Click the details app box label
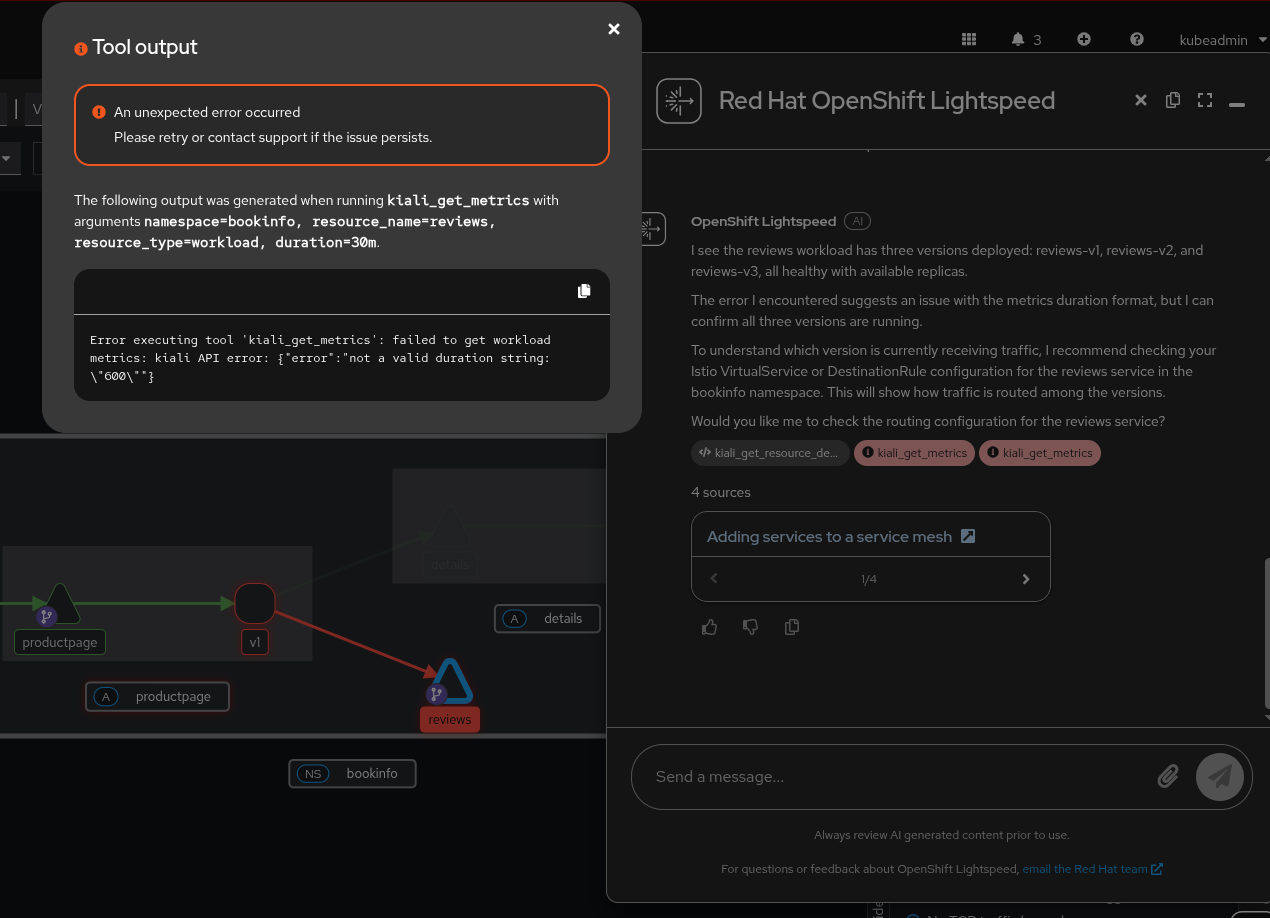Viewport: 1270px width, 918px height. [547, 619]
